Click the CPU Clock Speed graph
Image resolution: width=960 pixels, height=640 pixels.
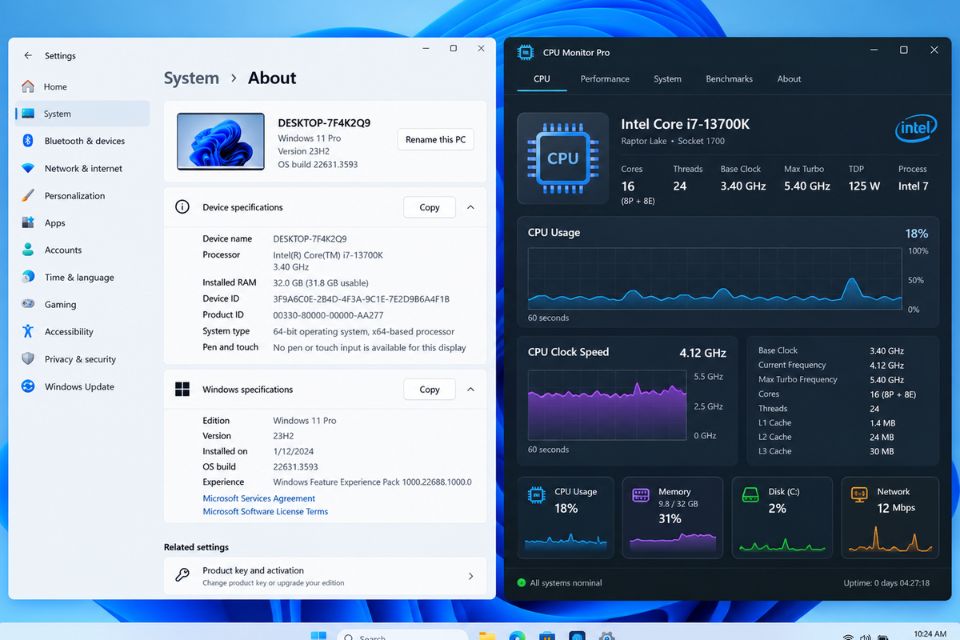pyautogui.click(x=607, y=405)
